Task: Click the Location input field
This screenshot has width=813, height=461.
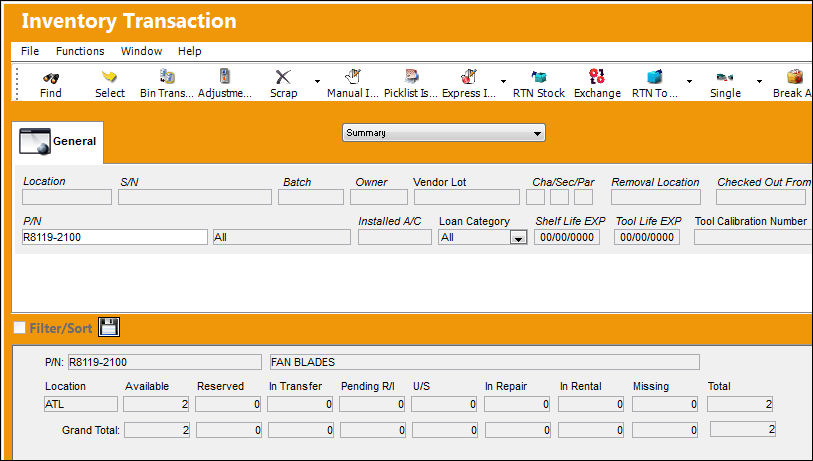Action: point(67,197)
